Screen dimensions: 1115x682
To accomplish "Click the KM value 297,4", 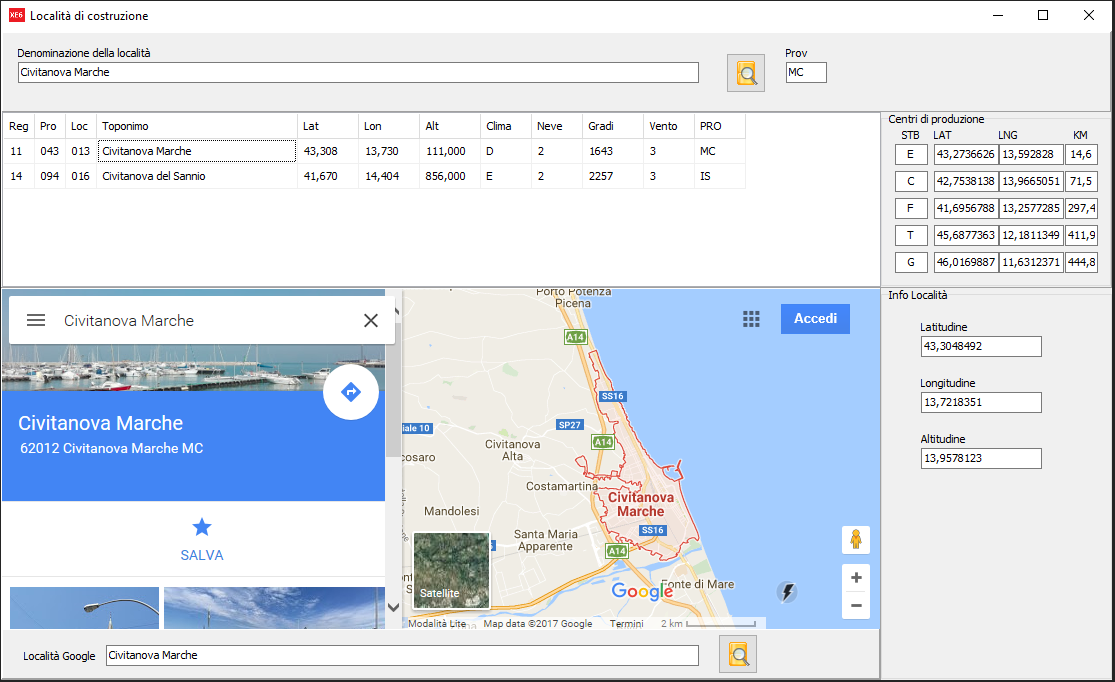I will click(1081, 208).
